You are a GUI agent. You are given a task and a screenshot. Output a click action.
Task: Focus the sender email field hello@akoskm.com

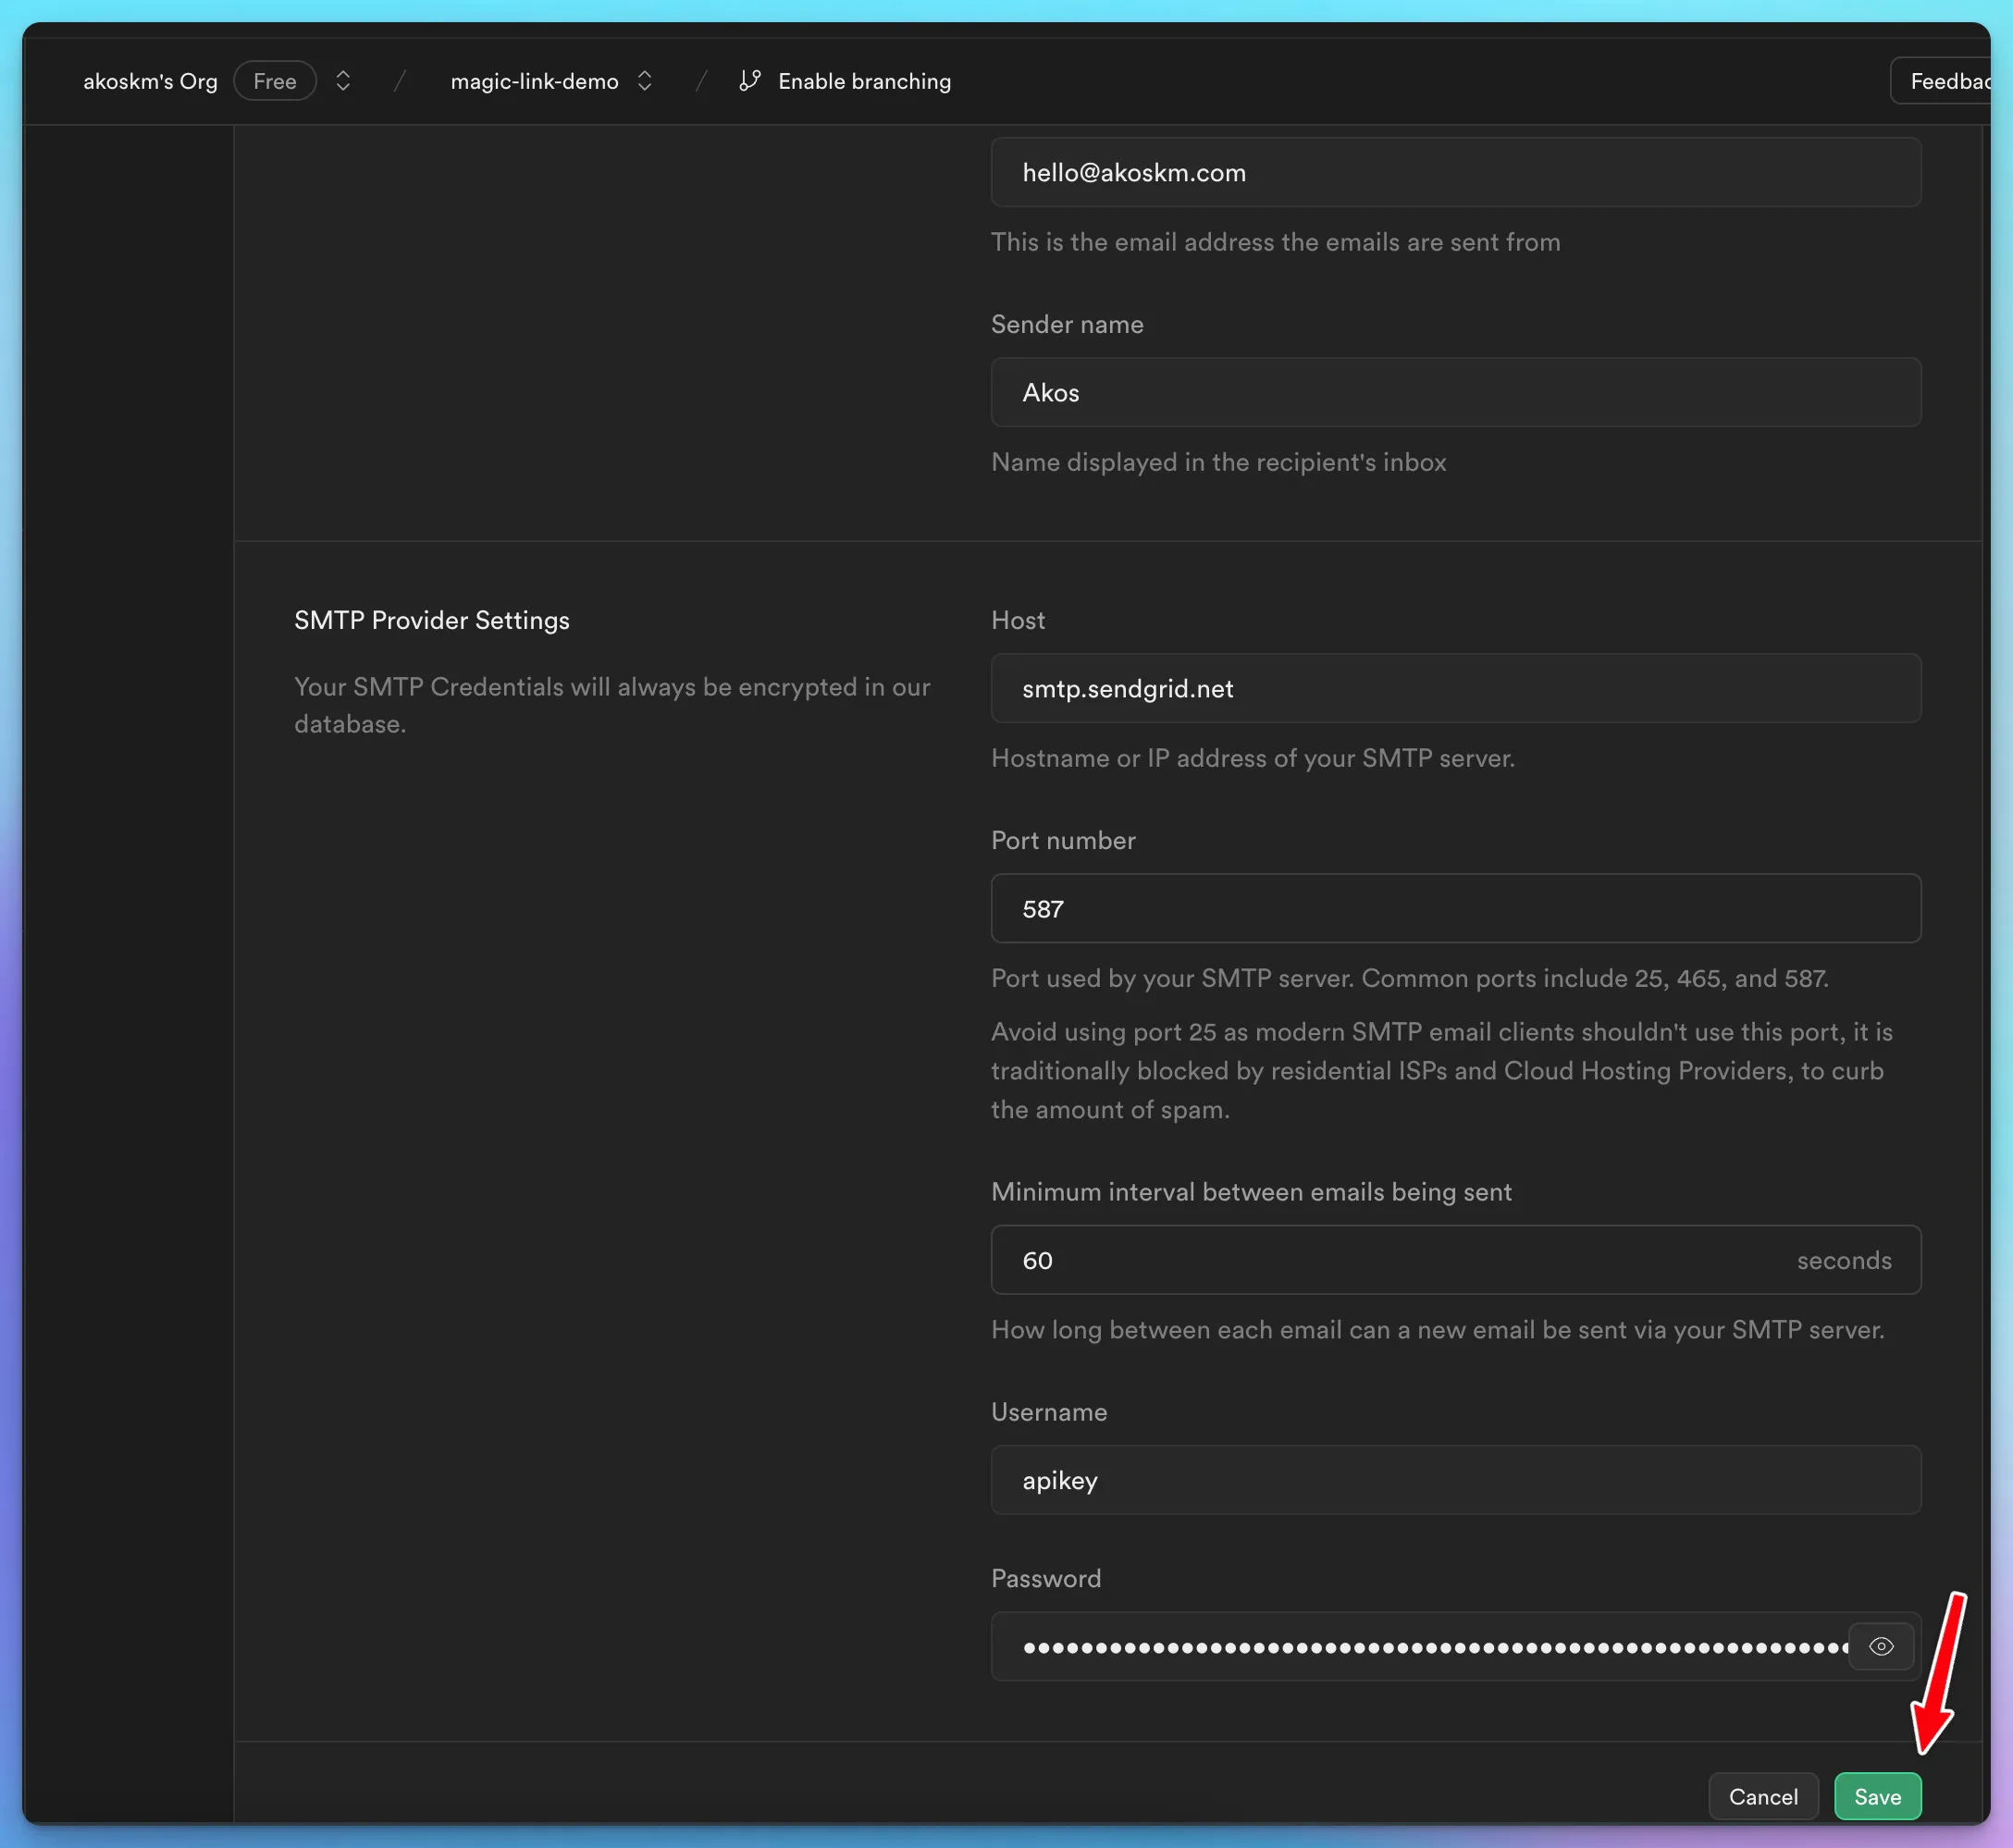(x=1456, y=172)
